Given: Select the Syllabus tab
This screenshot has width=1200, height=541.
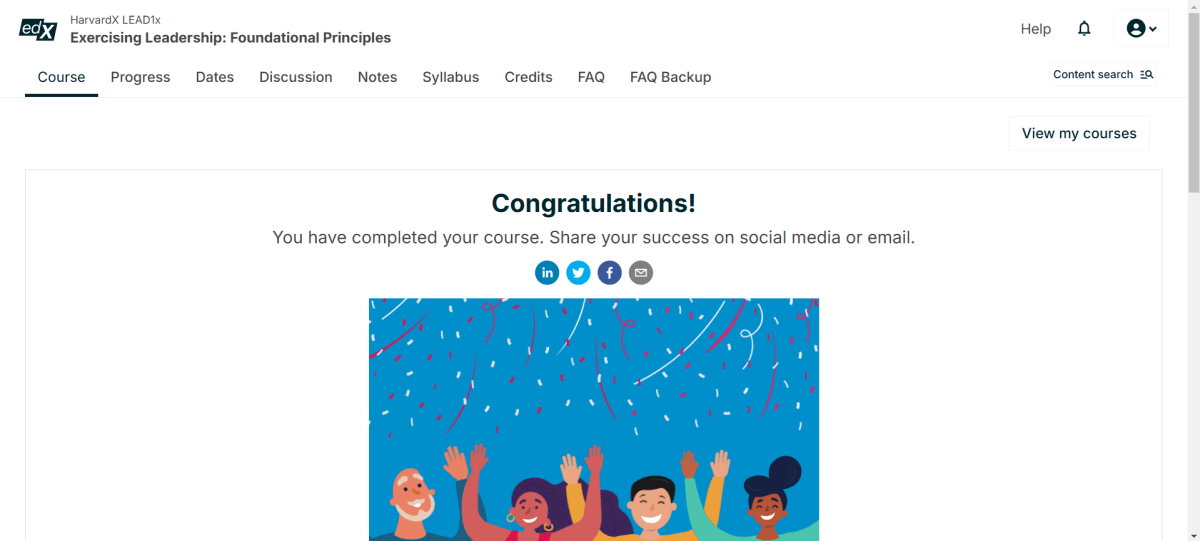Looking at the screenshot, I should (451, 77).
